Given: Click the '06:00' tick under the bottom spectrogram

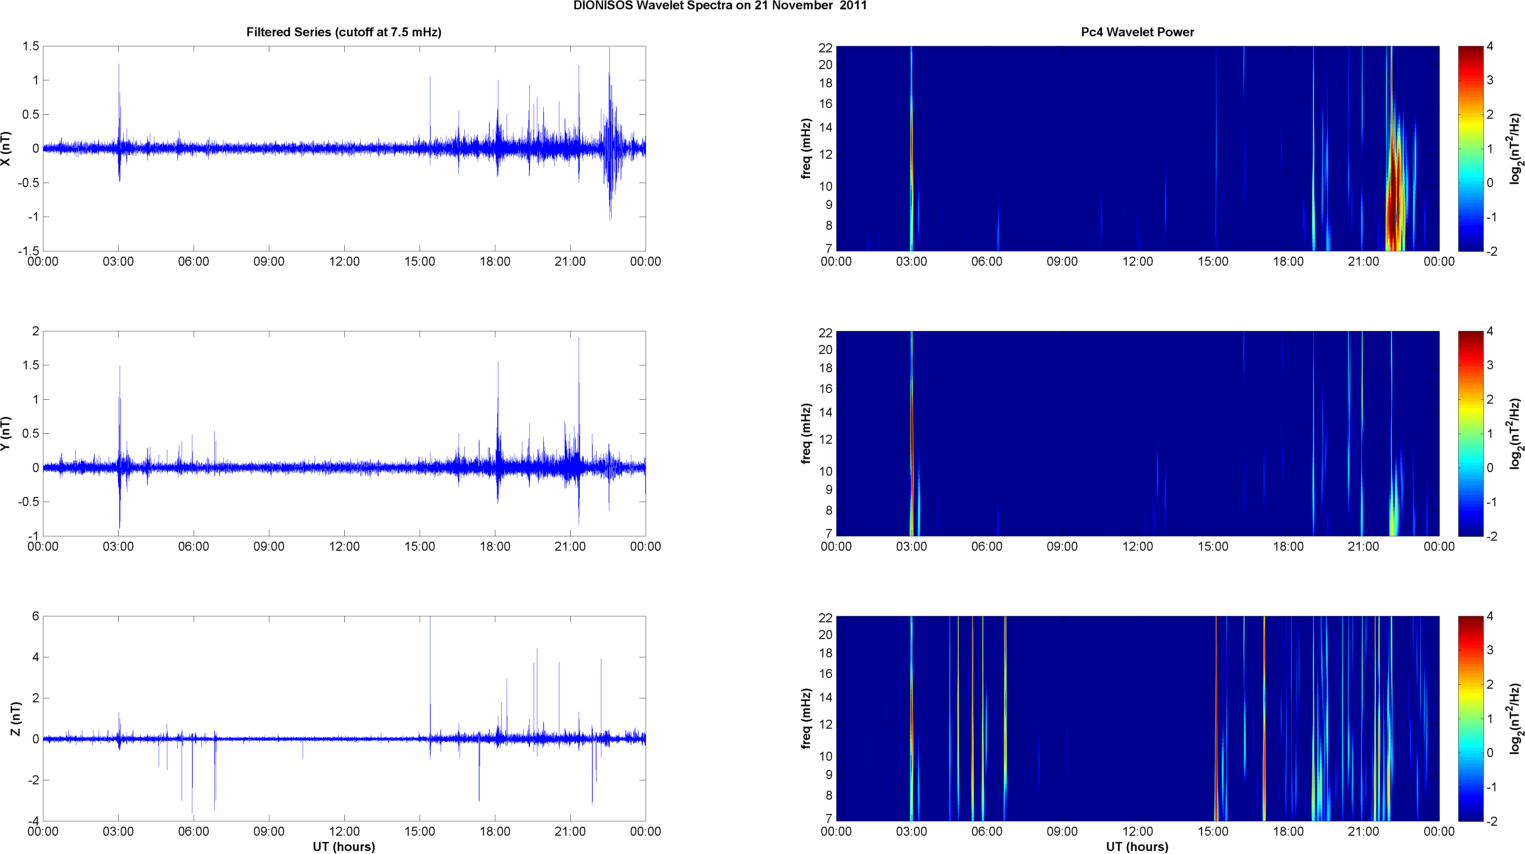Looking at the screenshot, I should (x=986, y=832).
